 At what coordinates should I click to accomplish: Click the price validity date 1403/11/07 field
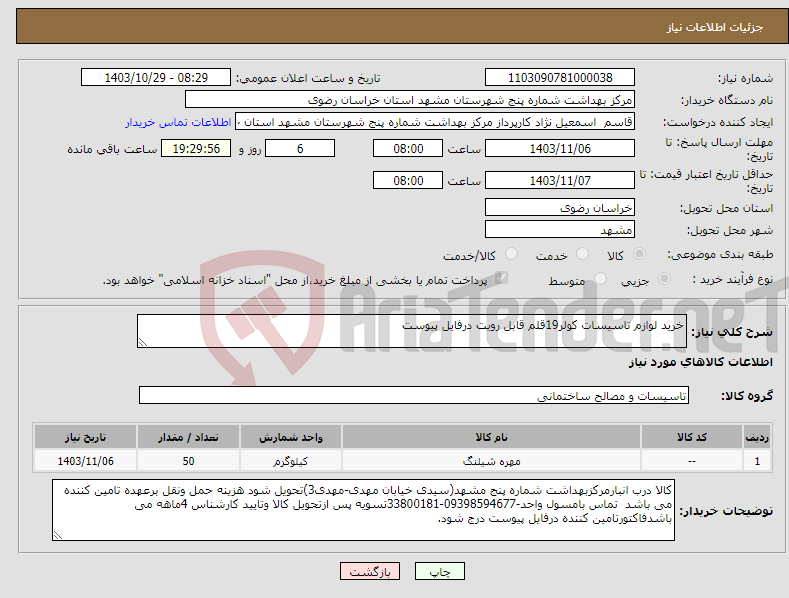tap(560, 180)
